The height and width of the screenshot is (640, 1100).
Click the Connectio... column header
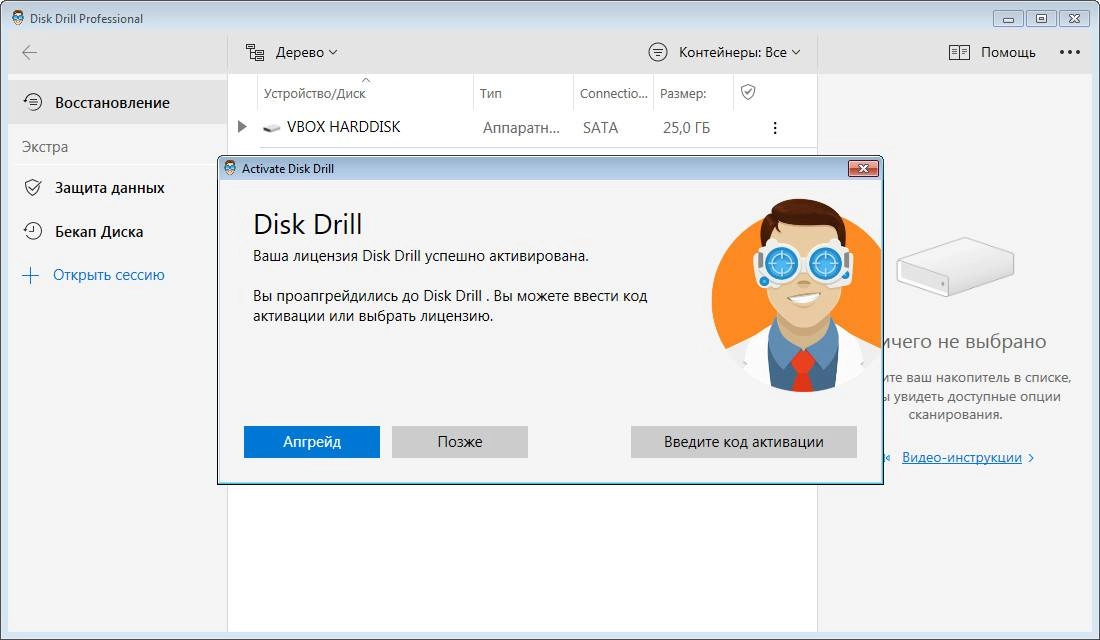pyautogui.click(x=614, y=93)
